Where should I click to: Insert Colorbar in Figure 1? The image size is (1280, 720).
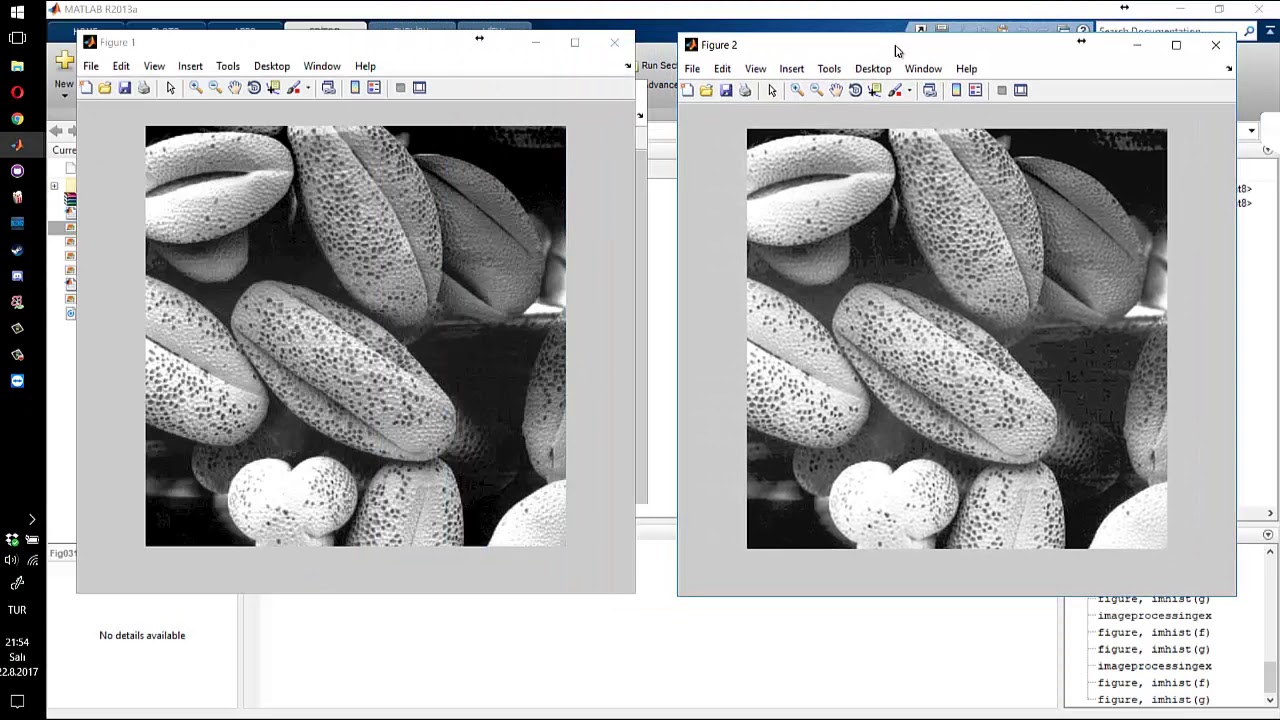[x=355, y=88]
